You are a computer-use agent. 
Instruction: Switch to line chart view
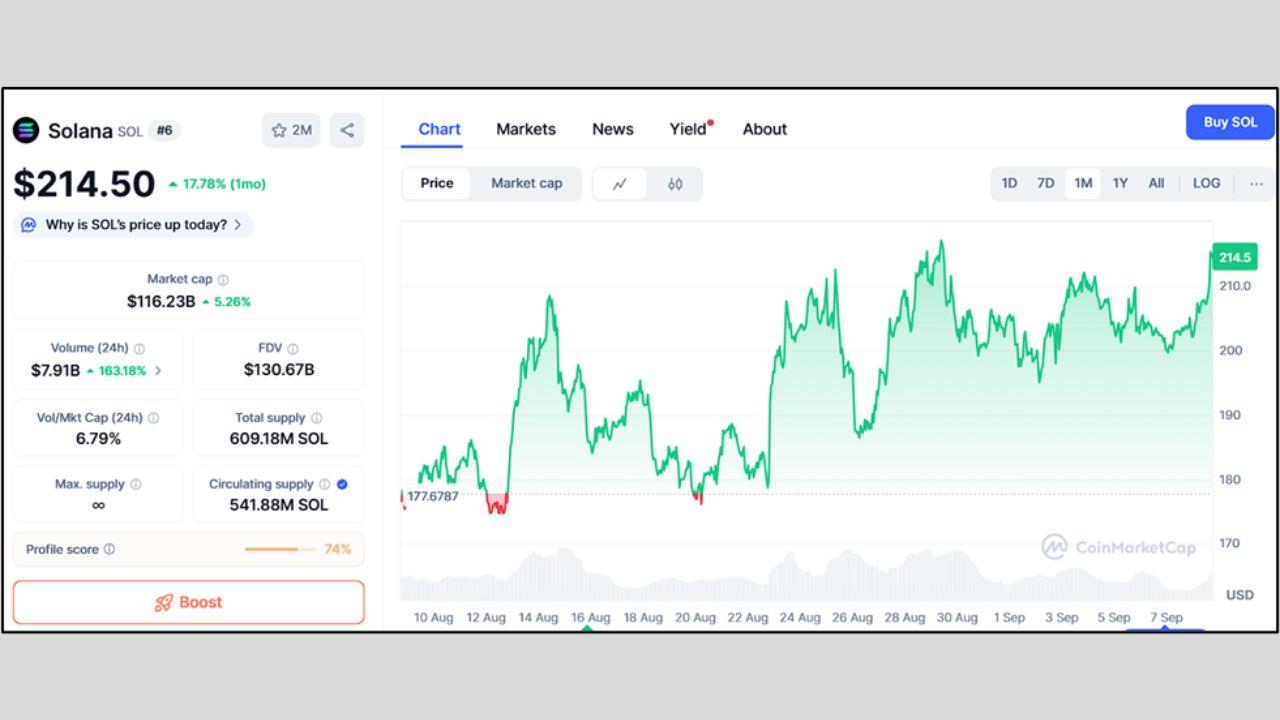coord(620,184)
